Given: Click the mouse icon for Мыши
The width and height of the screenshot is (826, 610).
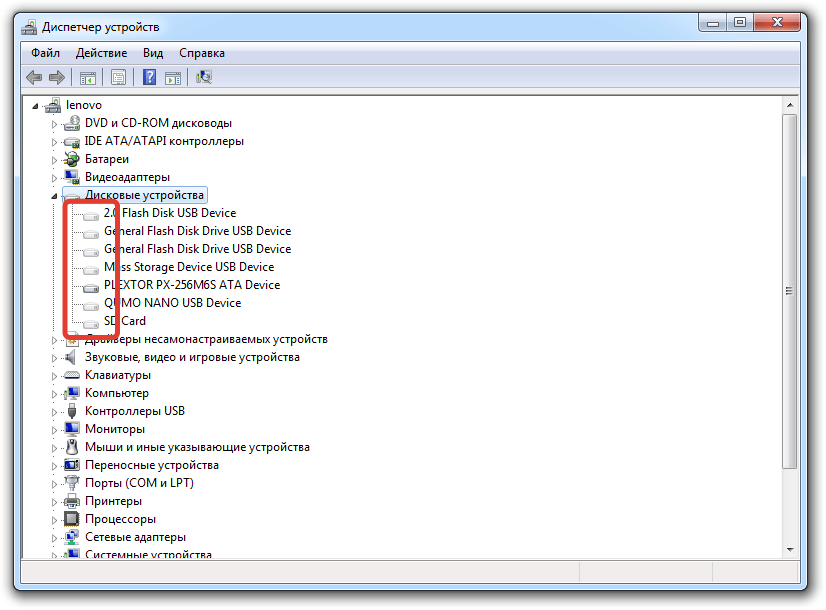Looking at the screenshot, I should pyautogui.click(x=72, y=447).
